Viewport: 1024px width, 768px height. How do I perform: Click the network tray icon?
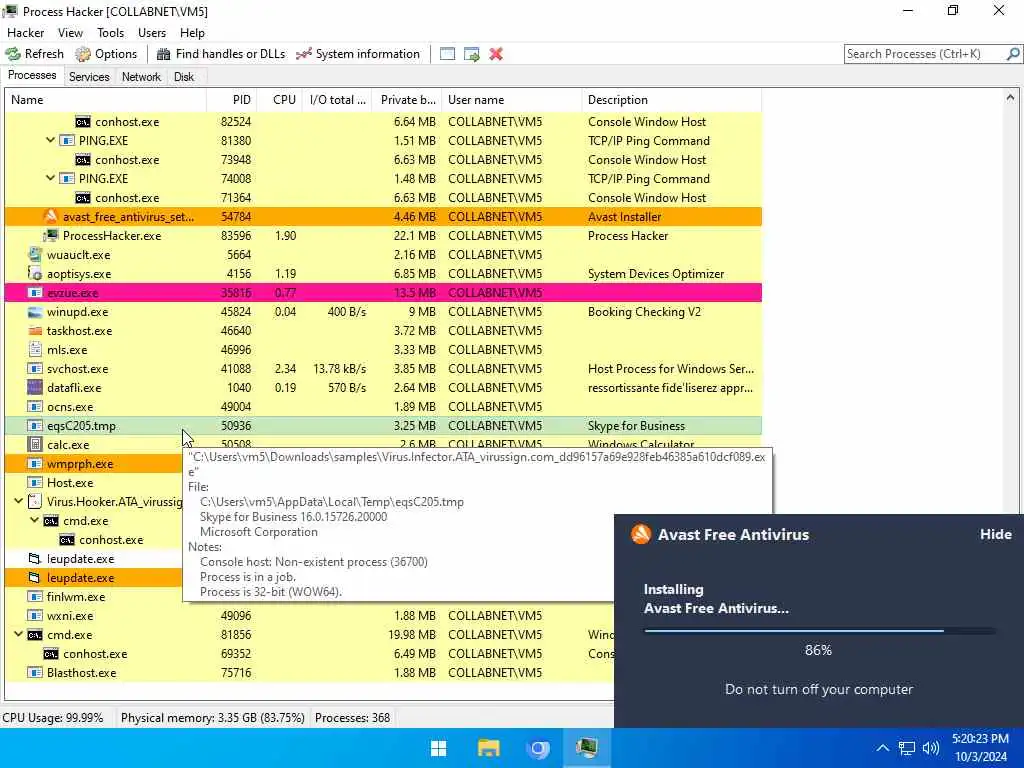[x=906, y=748]
